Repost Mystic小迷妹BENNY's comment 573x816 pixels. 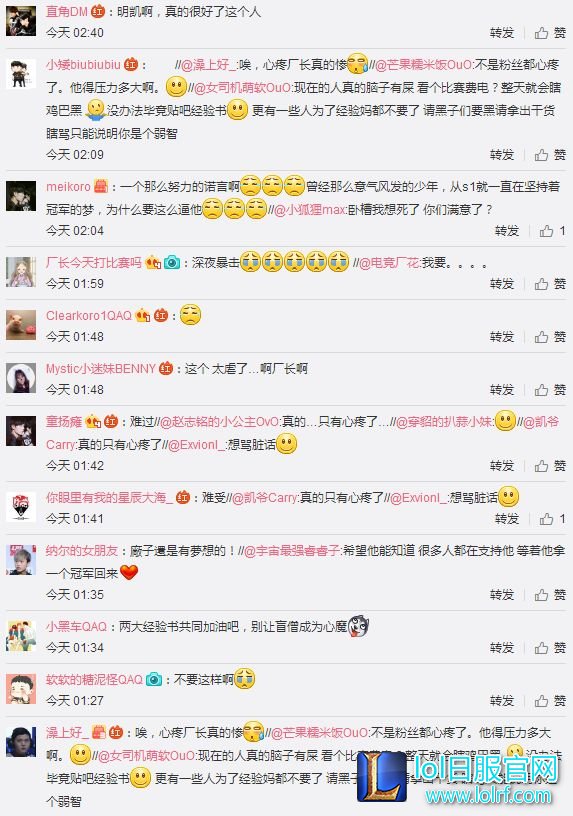point(502,389)
